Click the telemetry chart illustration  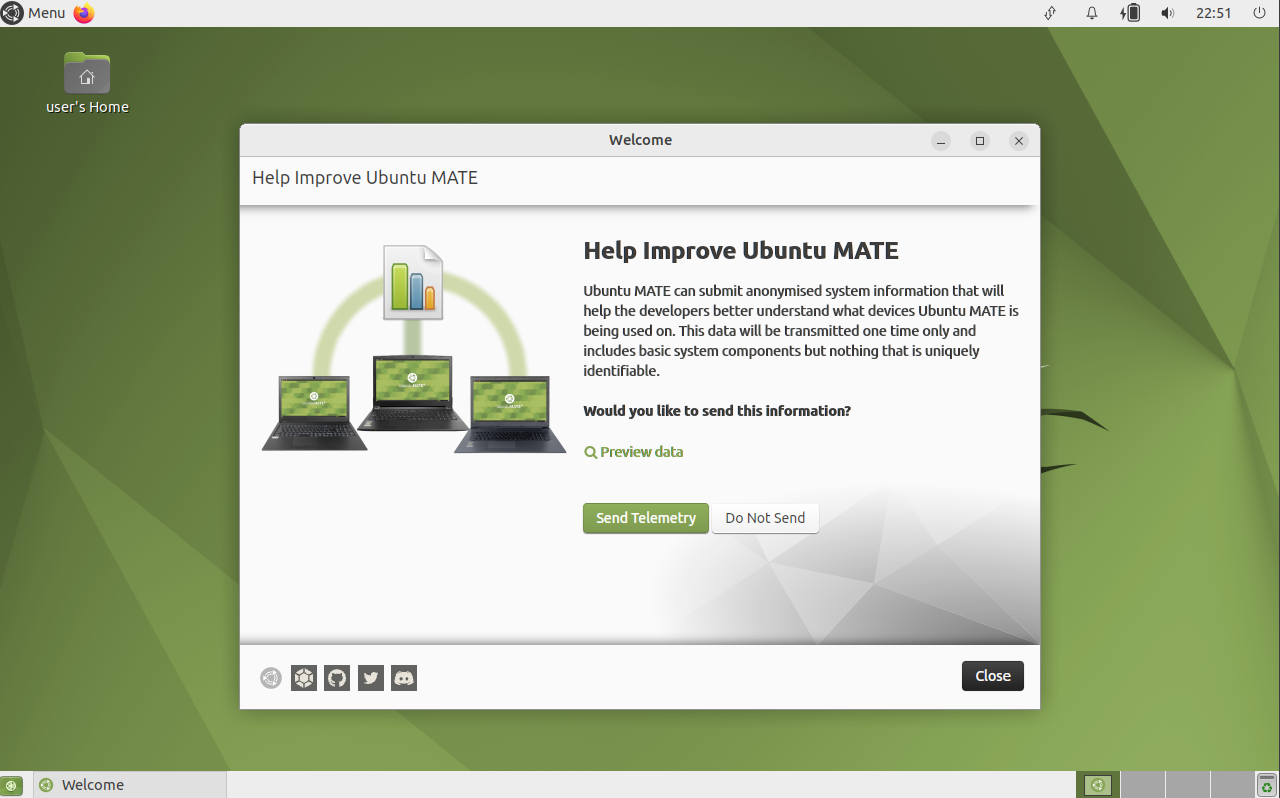click(414, 349)
